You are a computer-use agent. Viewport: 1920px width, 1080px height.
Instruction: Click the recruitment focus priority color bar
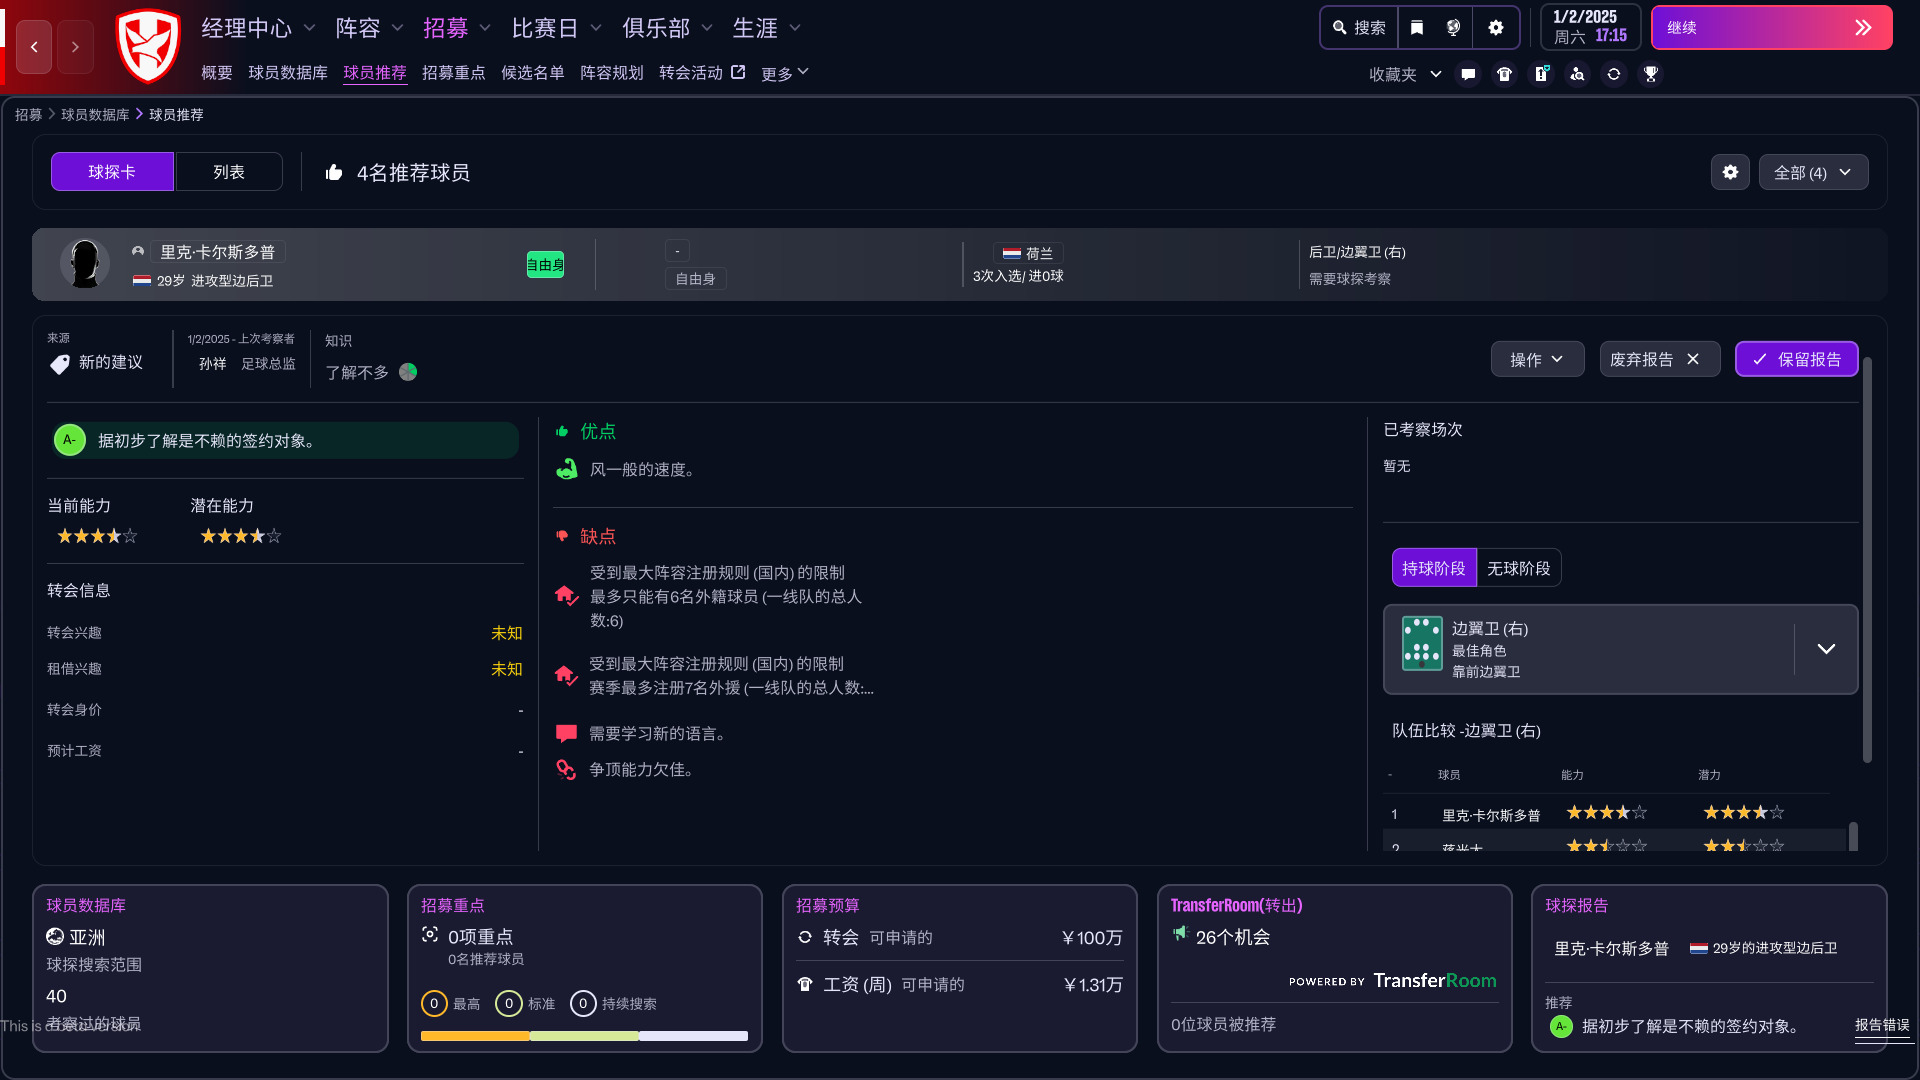tap(584, 1036)
